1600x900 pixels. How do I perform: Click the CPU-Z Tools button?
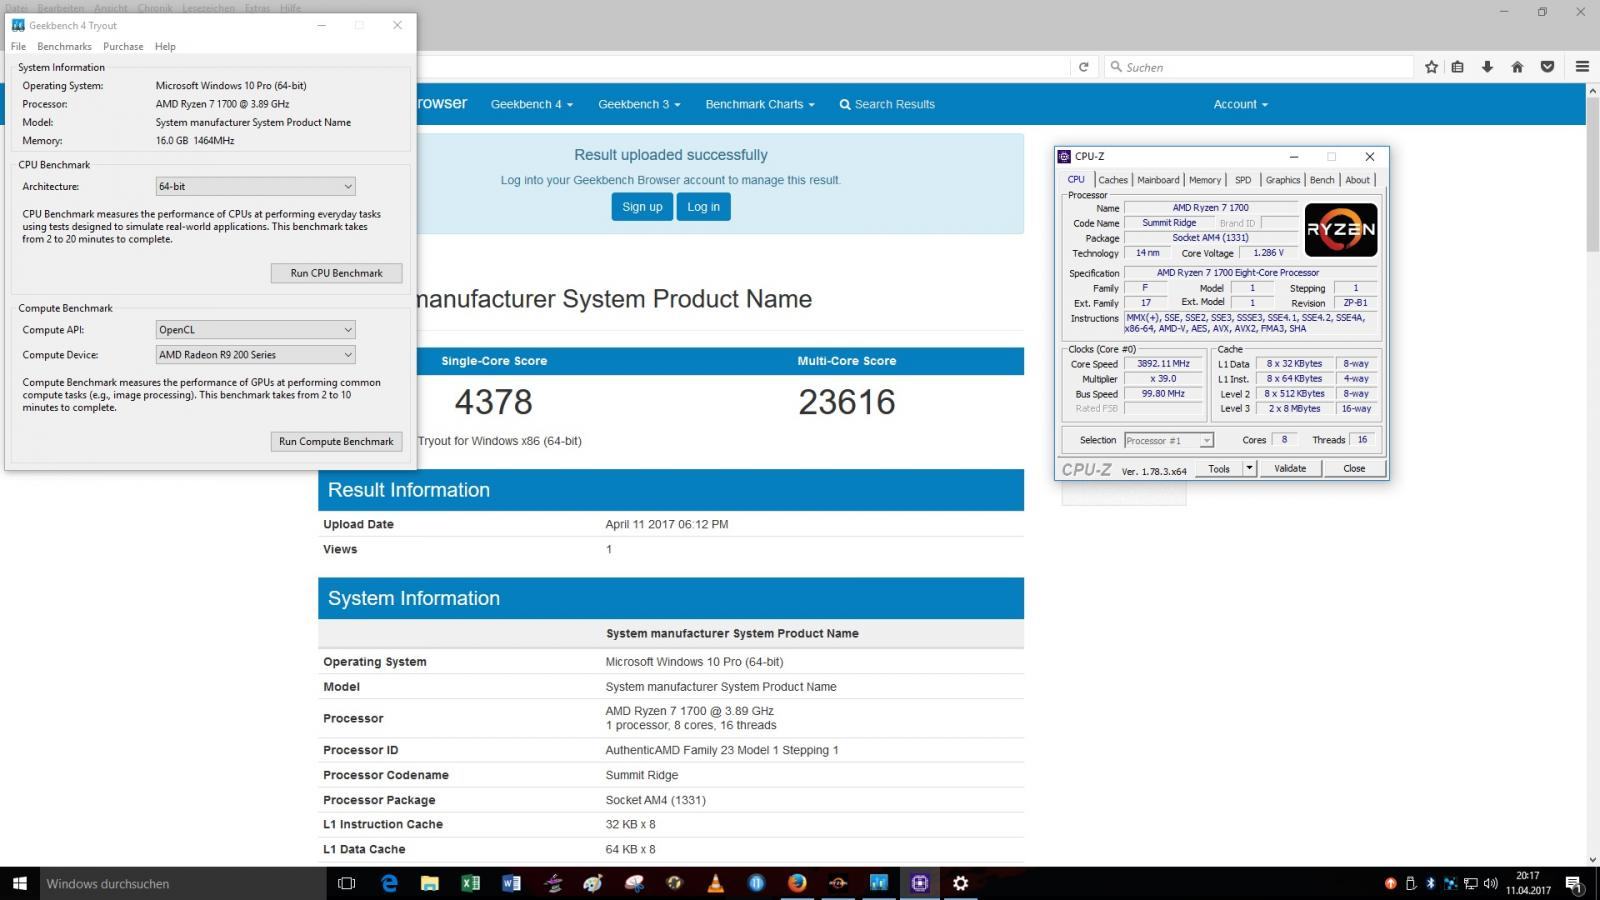(1219, 468)
